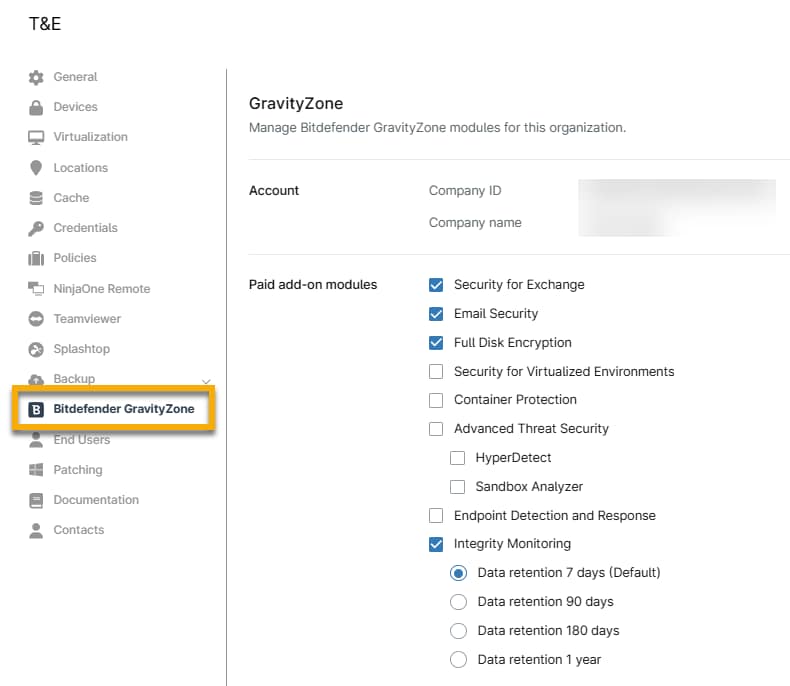
Task: Select the Virtualization monitor icon
Action: (36, 137)
